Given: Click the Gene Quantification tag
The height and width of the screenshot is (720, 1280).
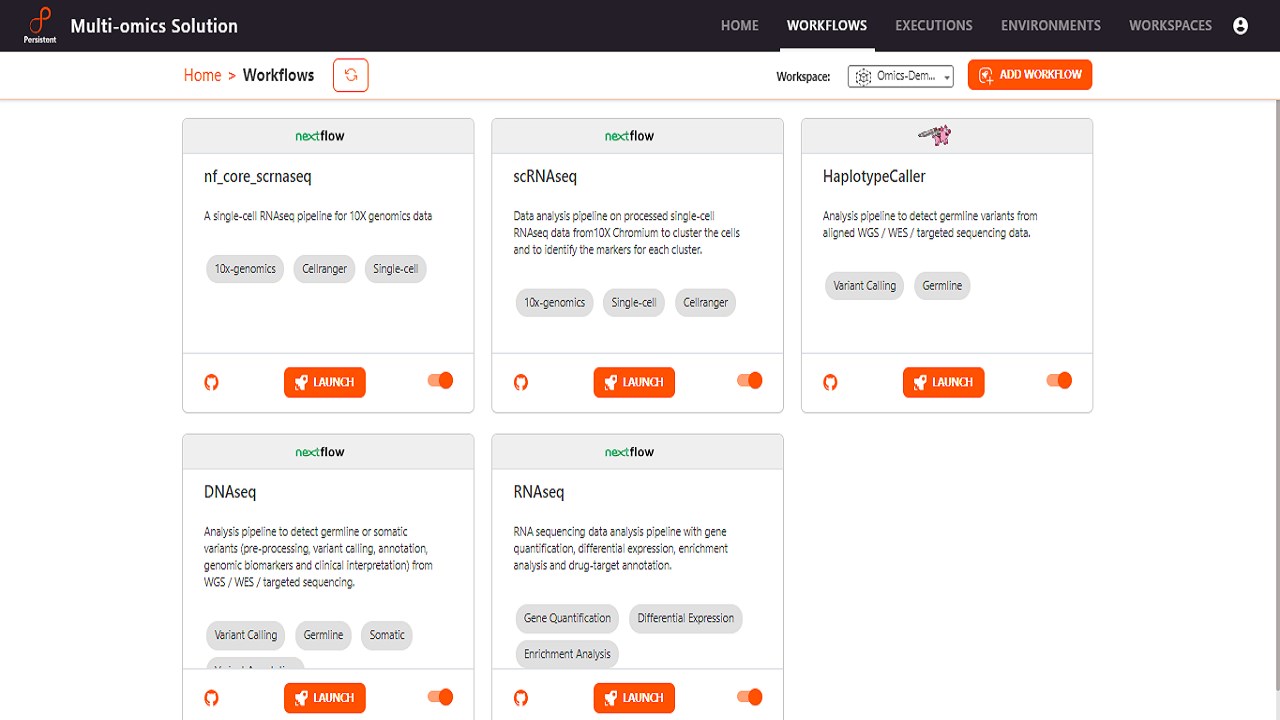Looking at the screenshot, I should pos(567,618).
